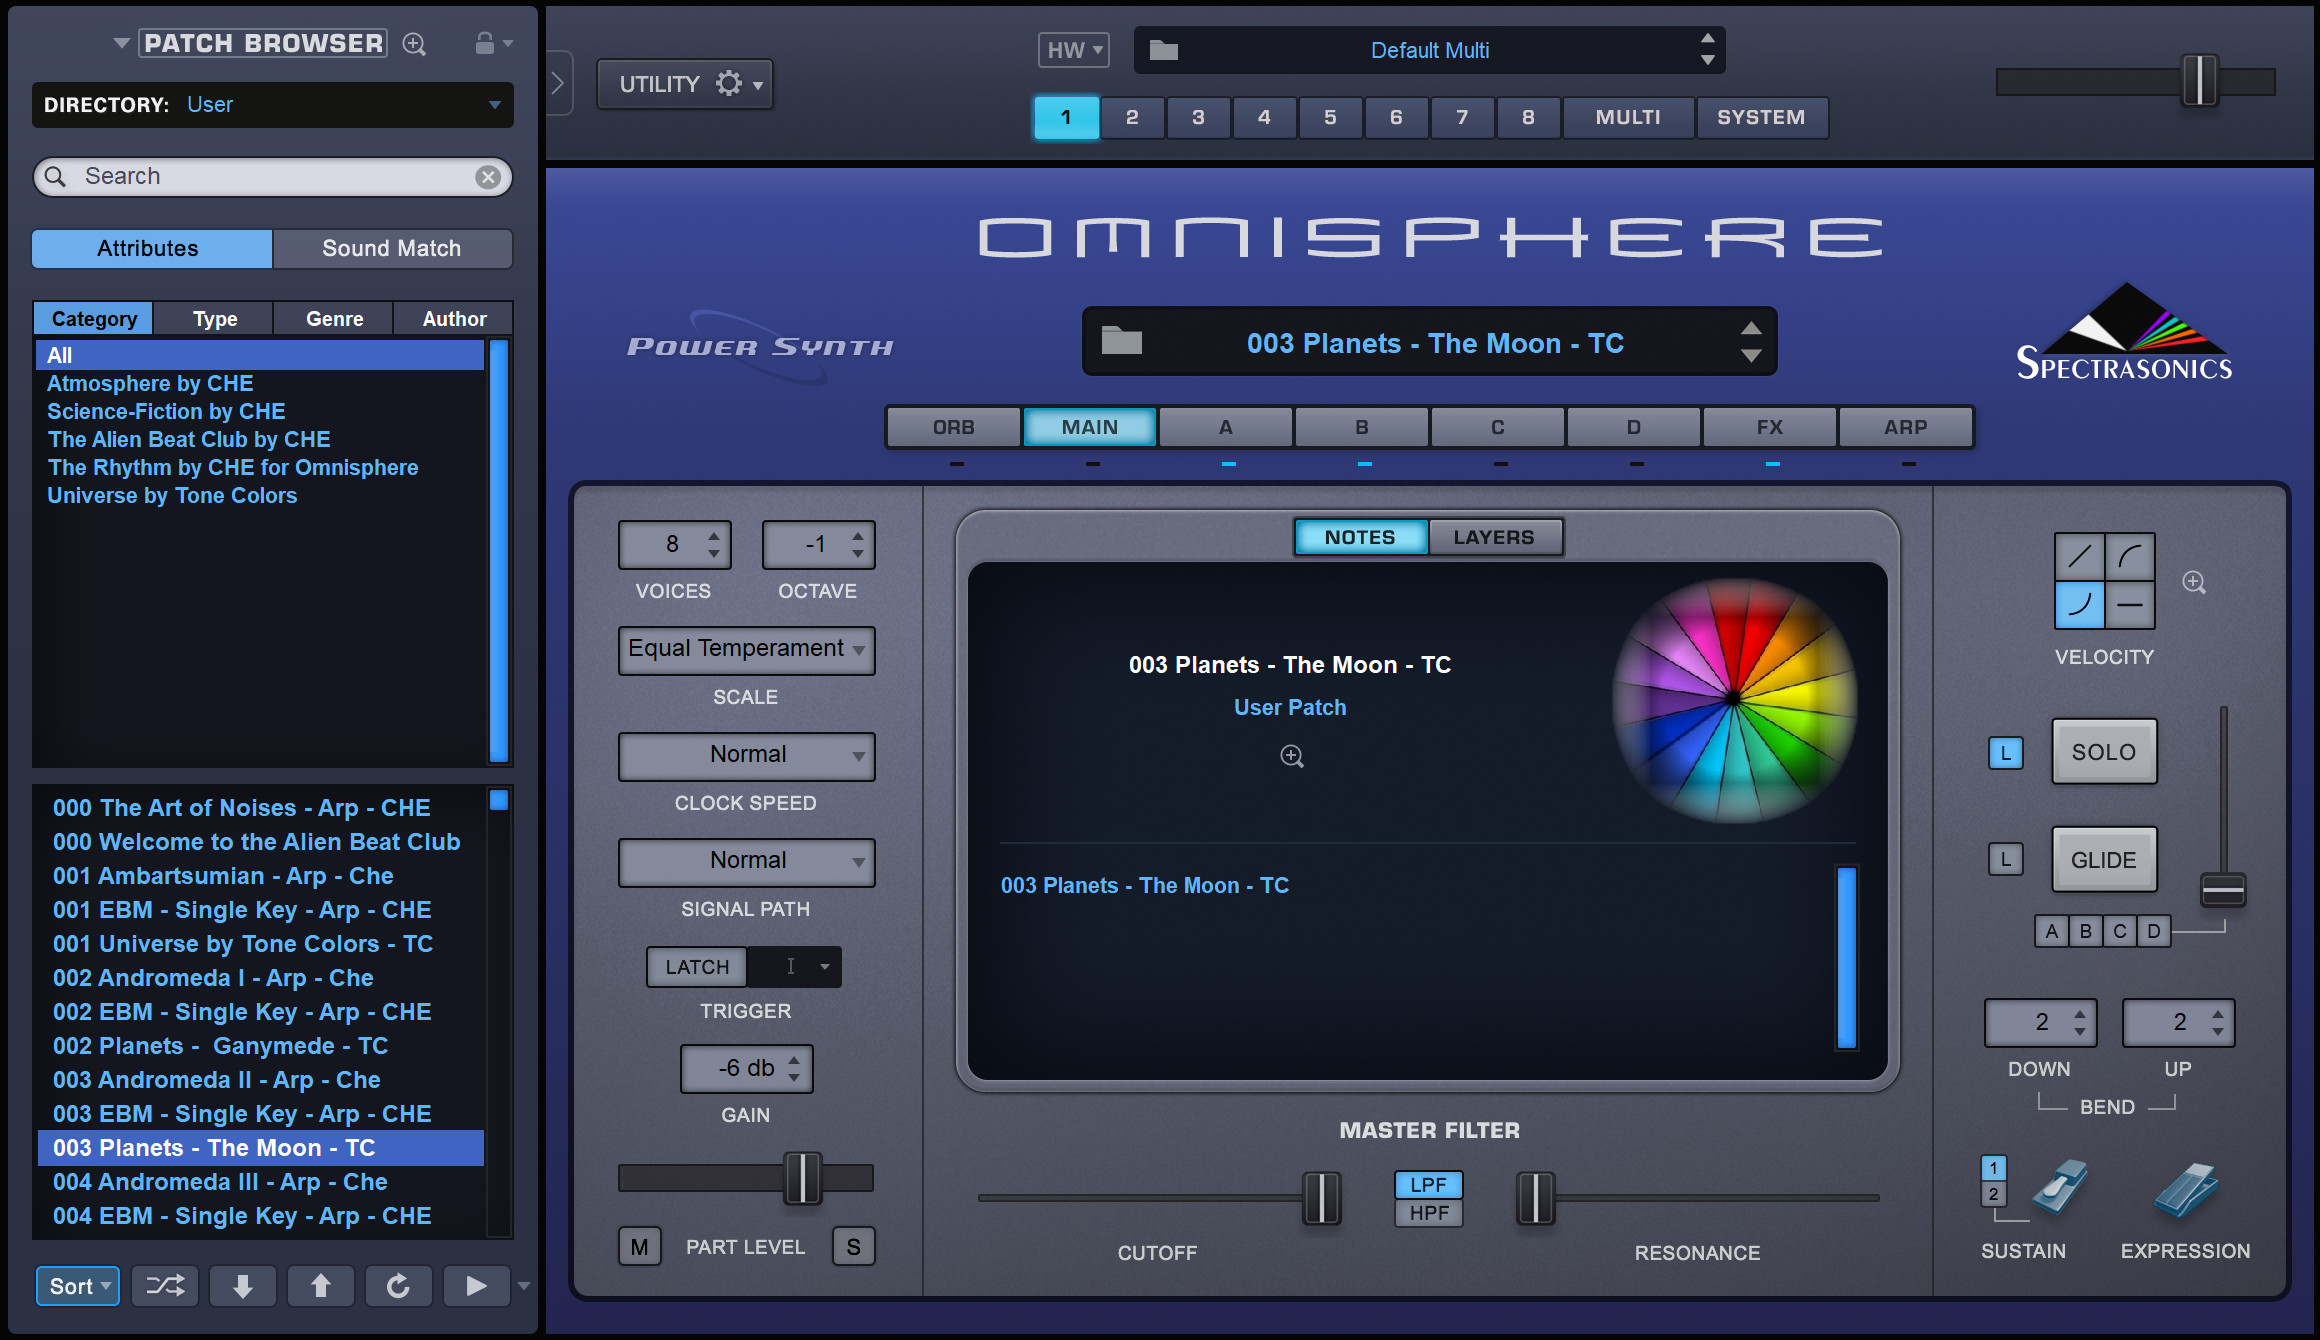Collapse the browser with the side arrow

(558, 83)
